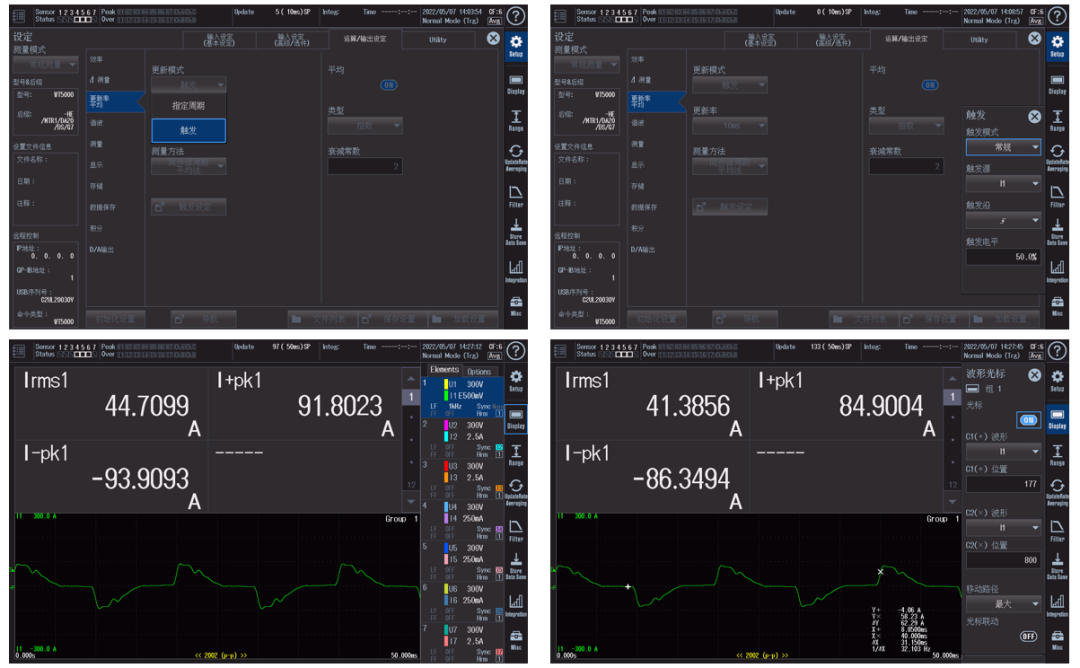
Task: Open Display icon in the 14:03:54 screen
Action: click(x=515, y=84)
